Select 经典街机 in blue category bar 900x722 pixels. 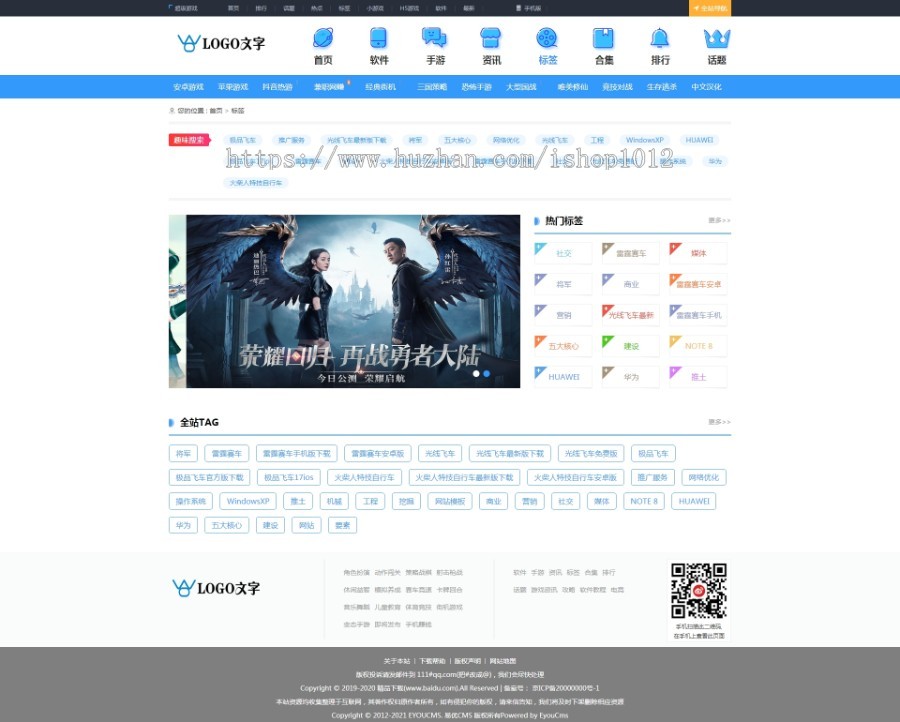tap(380, 87)
